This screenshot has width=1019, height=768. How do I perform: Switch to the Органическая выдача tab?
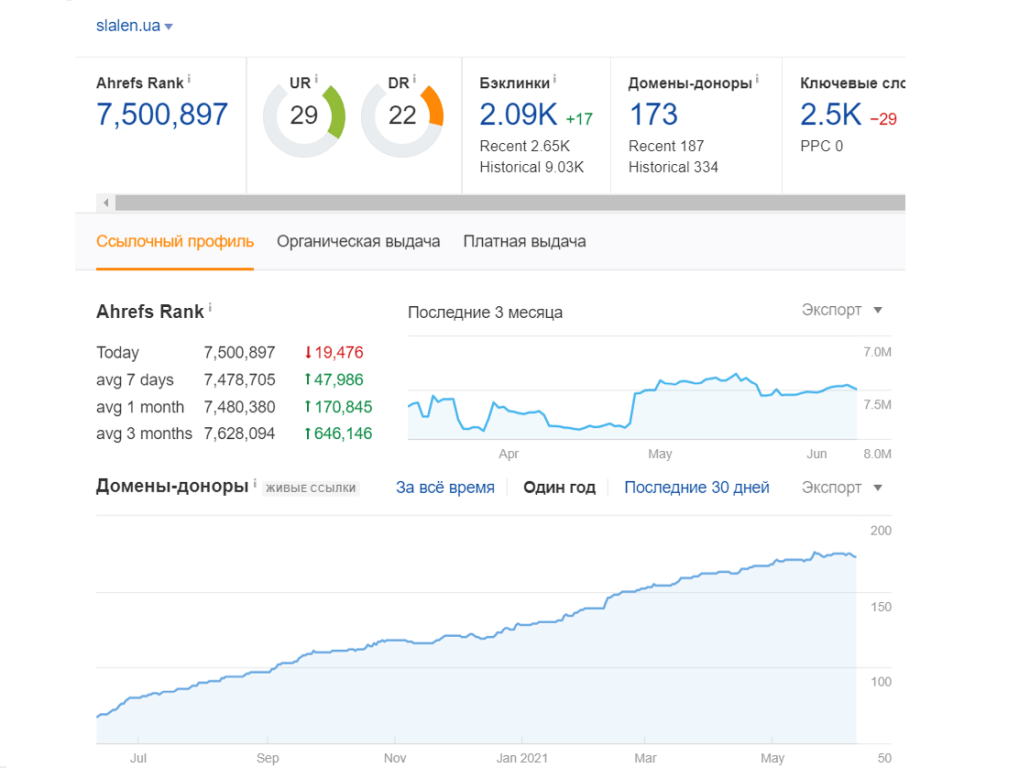pyautogui.click(x=358, y=242)
